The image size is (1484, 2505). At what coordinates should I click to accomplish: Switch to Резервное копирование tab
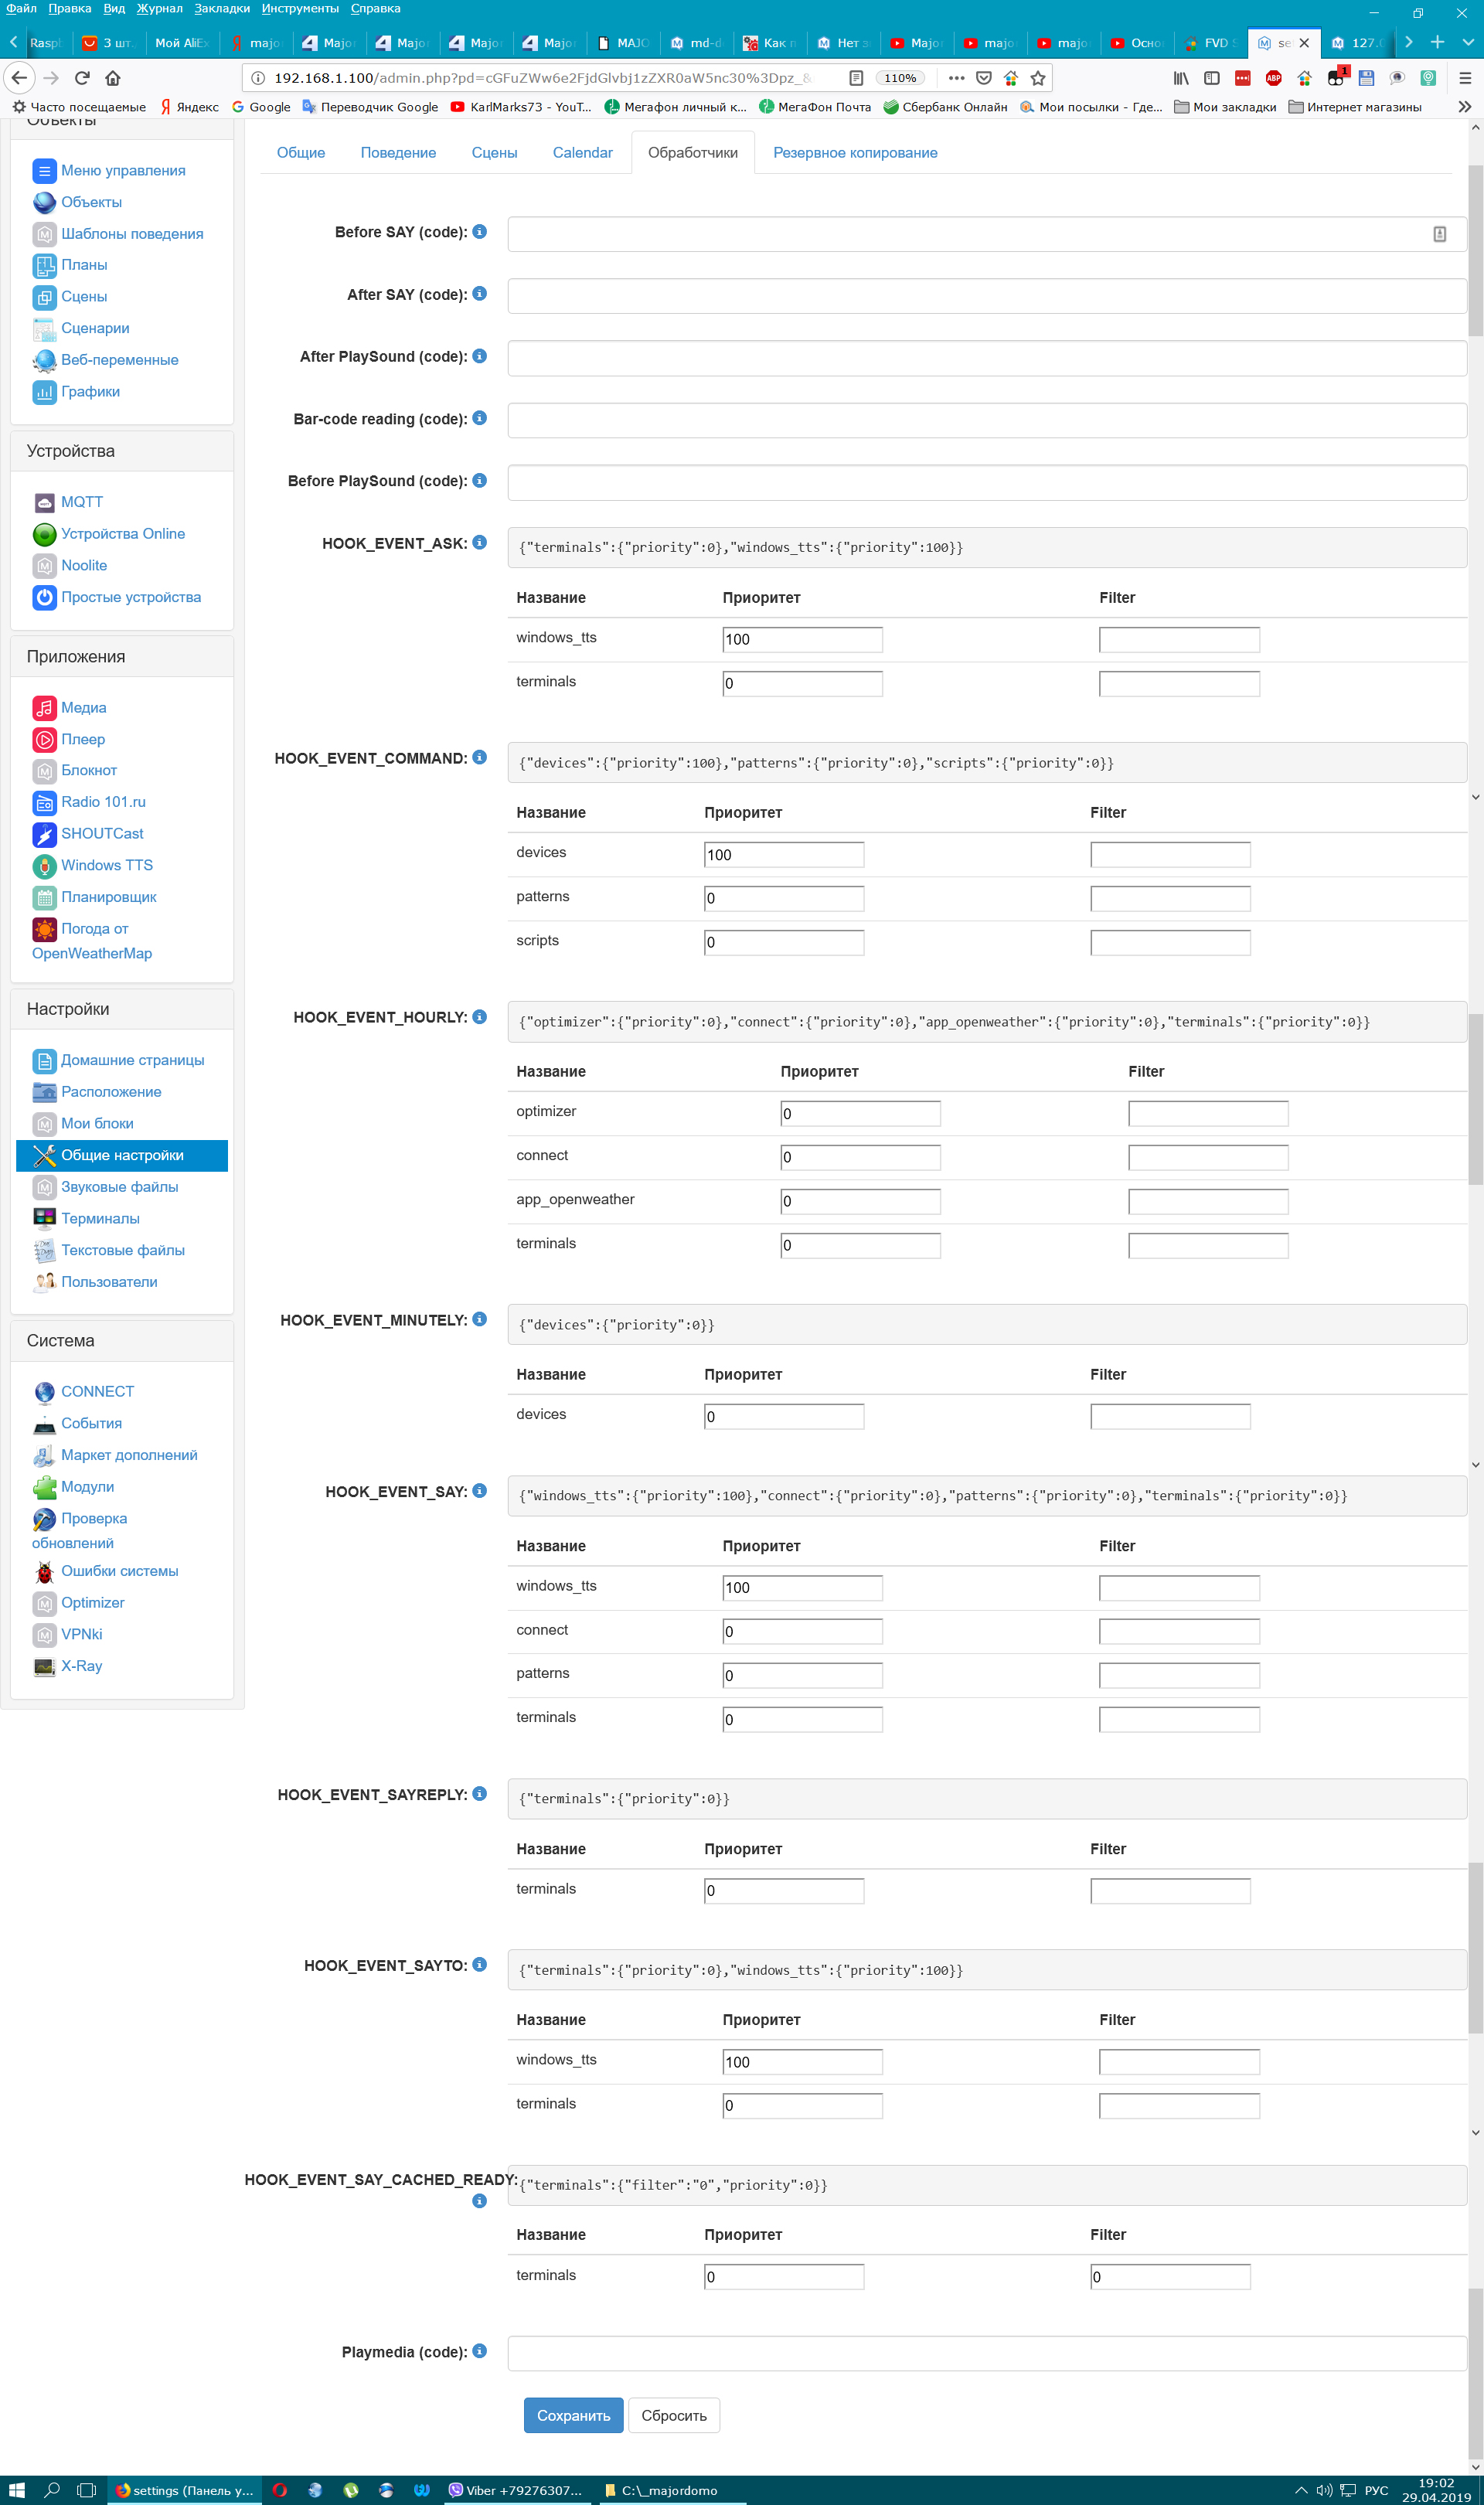(x=855, y=153)
